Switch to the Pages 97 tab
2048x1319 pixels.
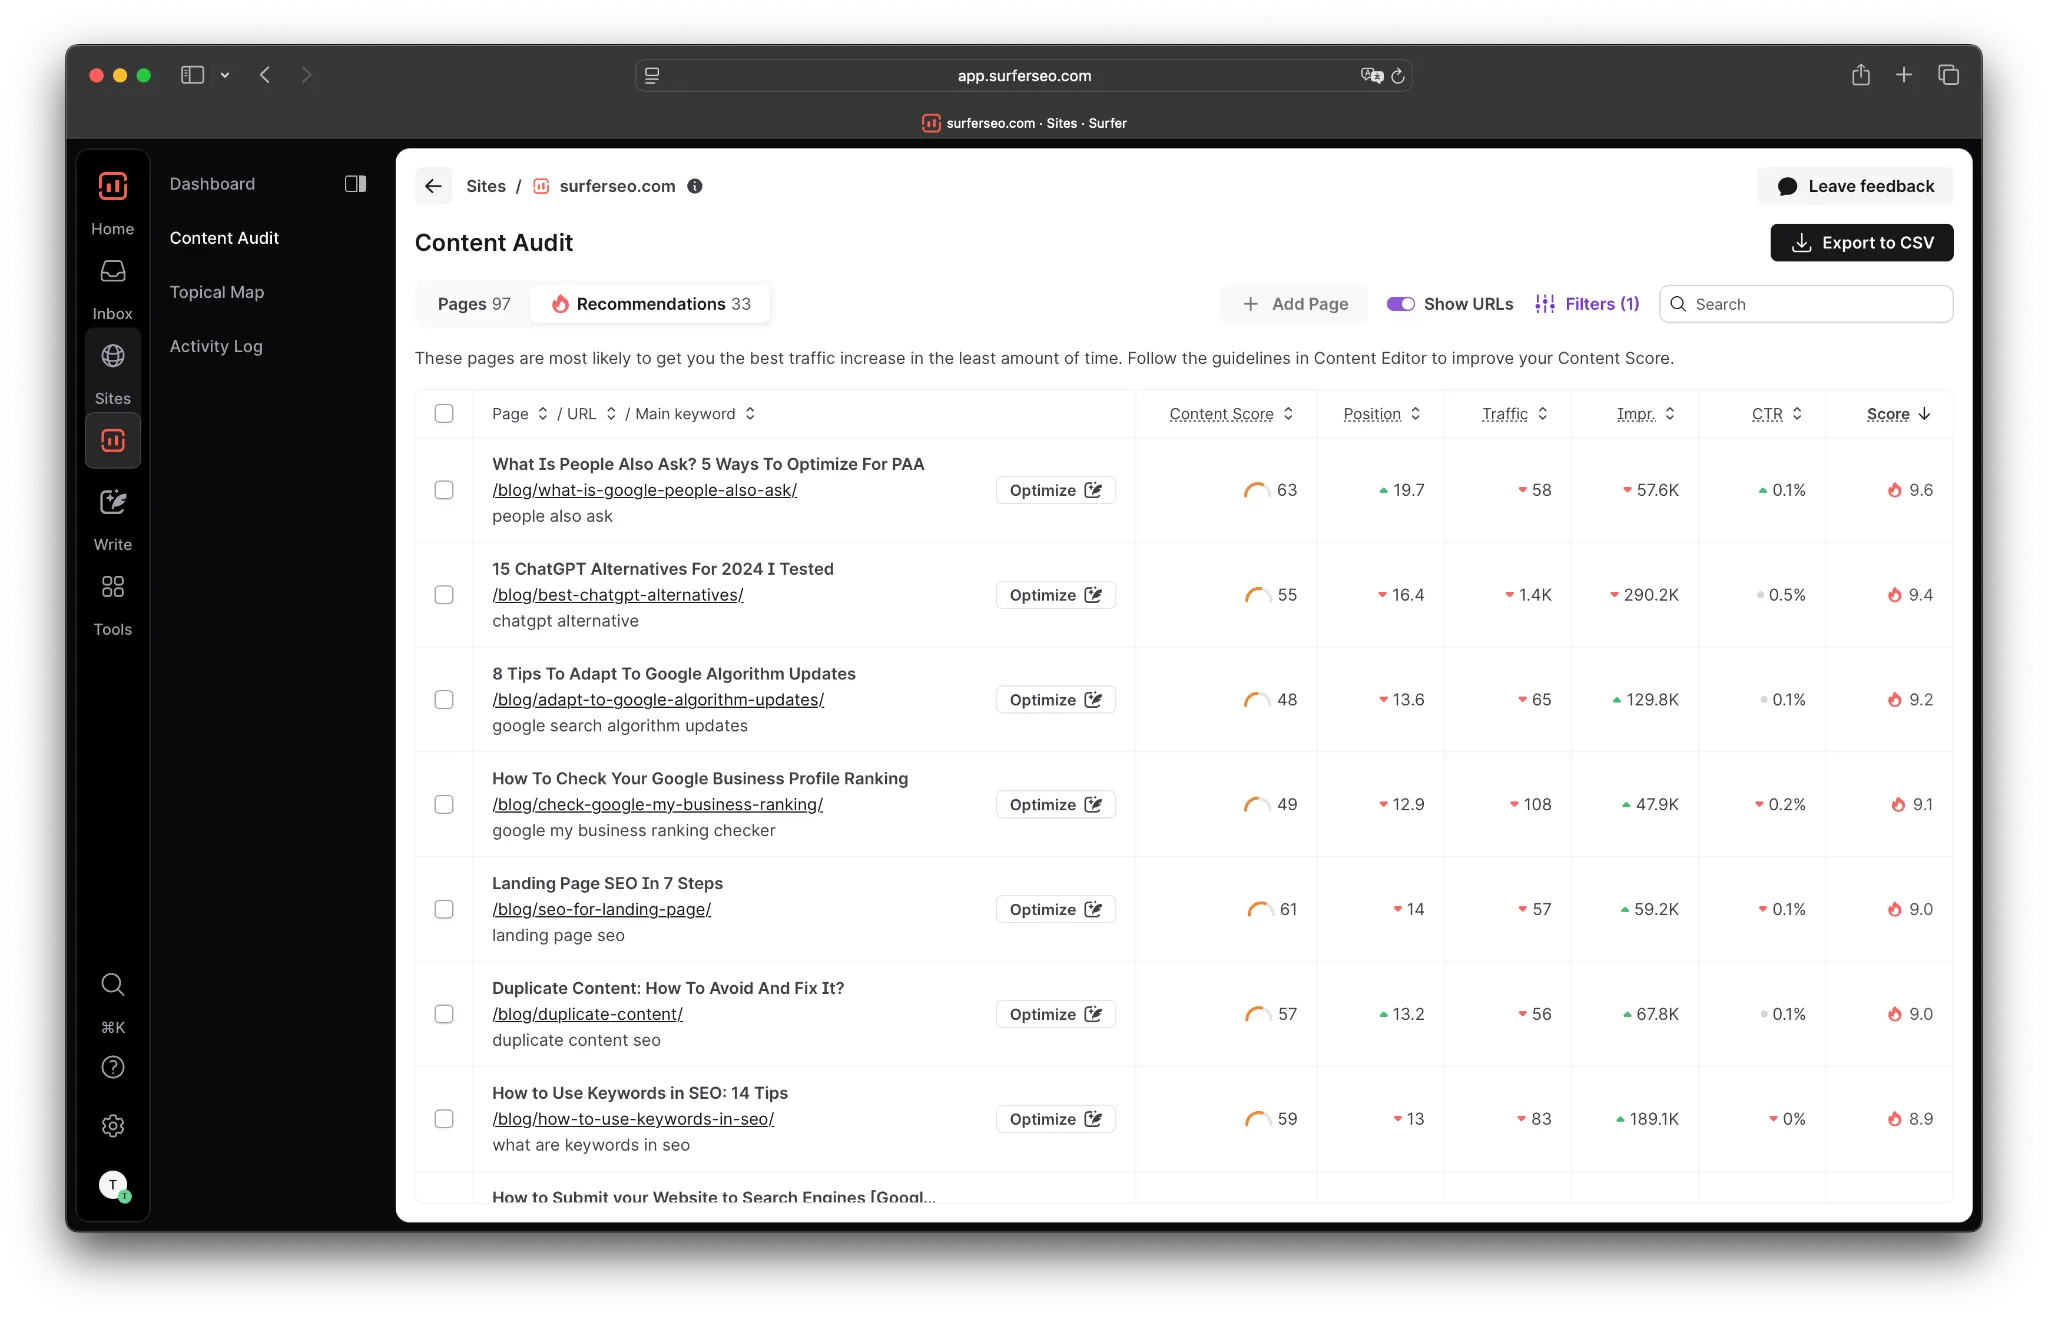coord(474,304)
